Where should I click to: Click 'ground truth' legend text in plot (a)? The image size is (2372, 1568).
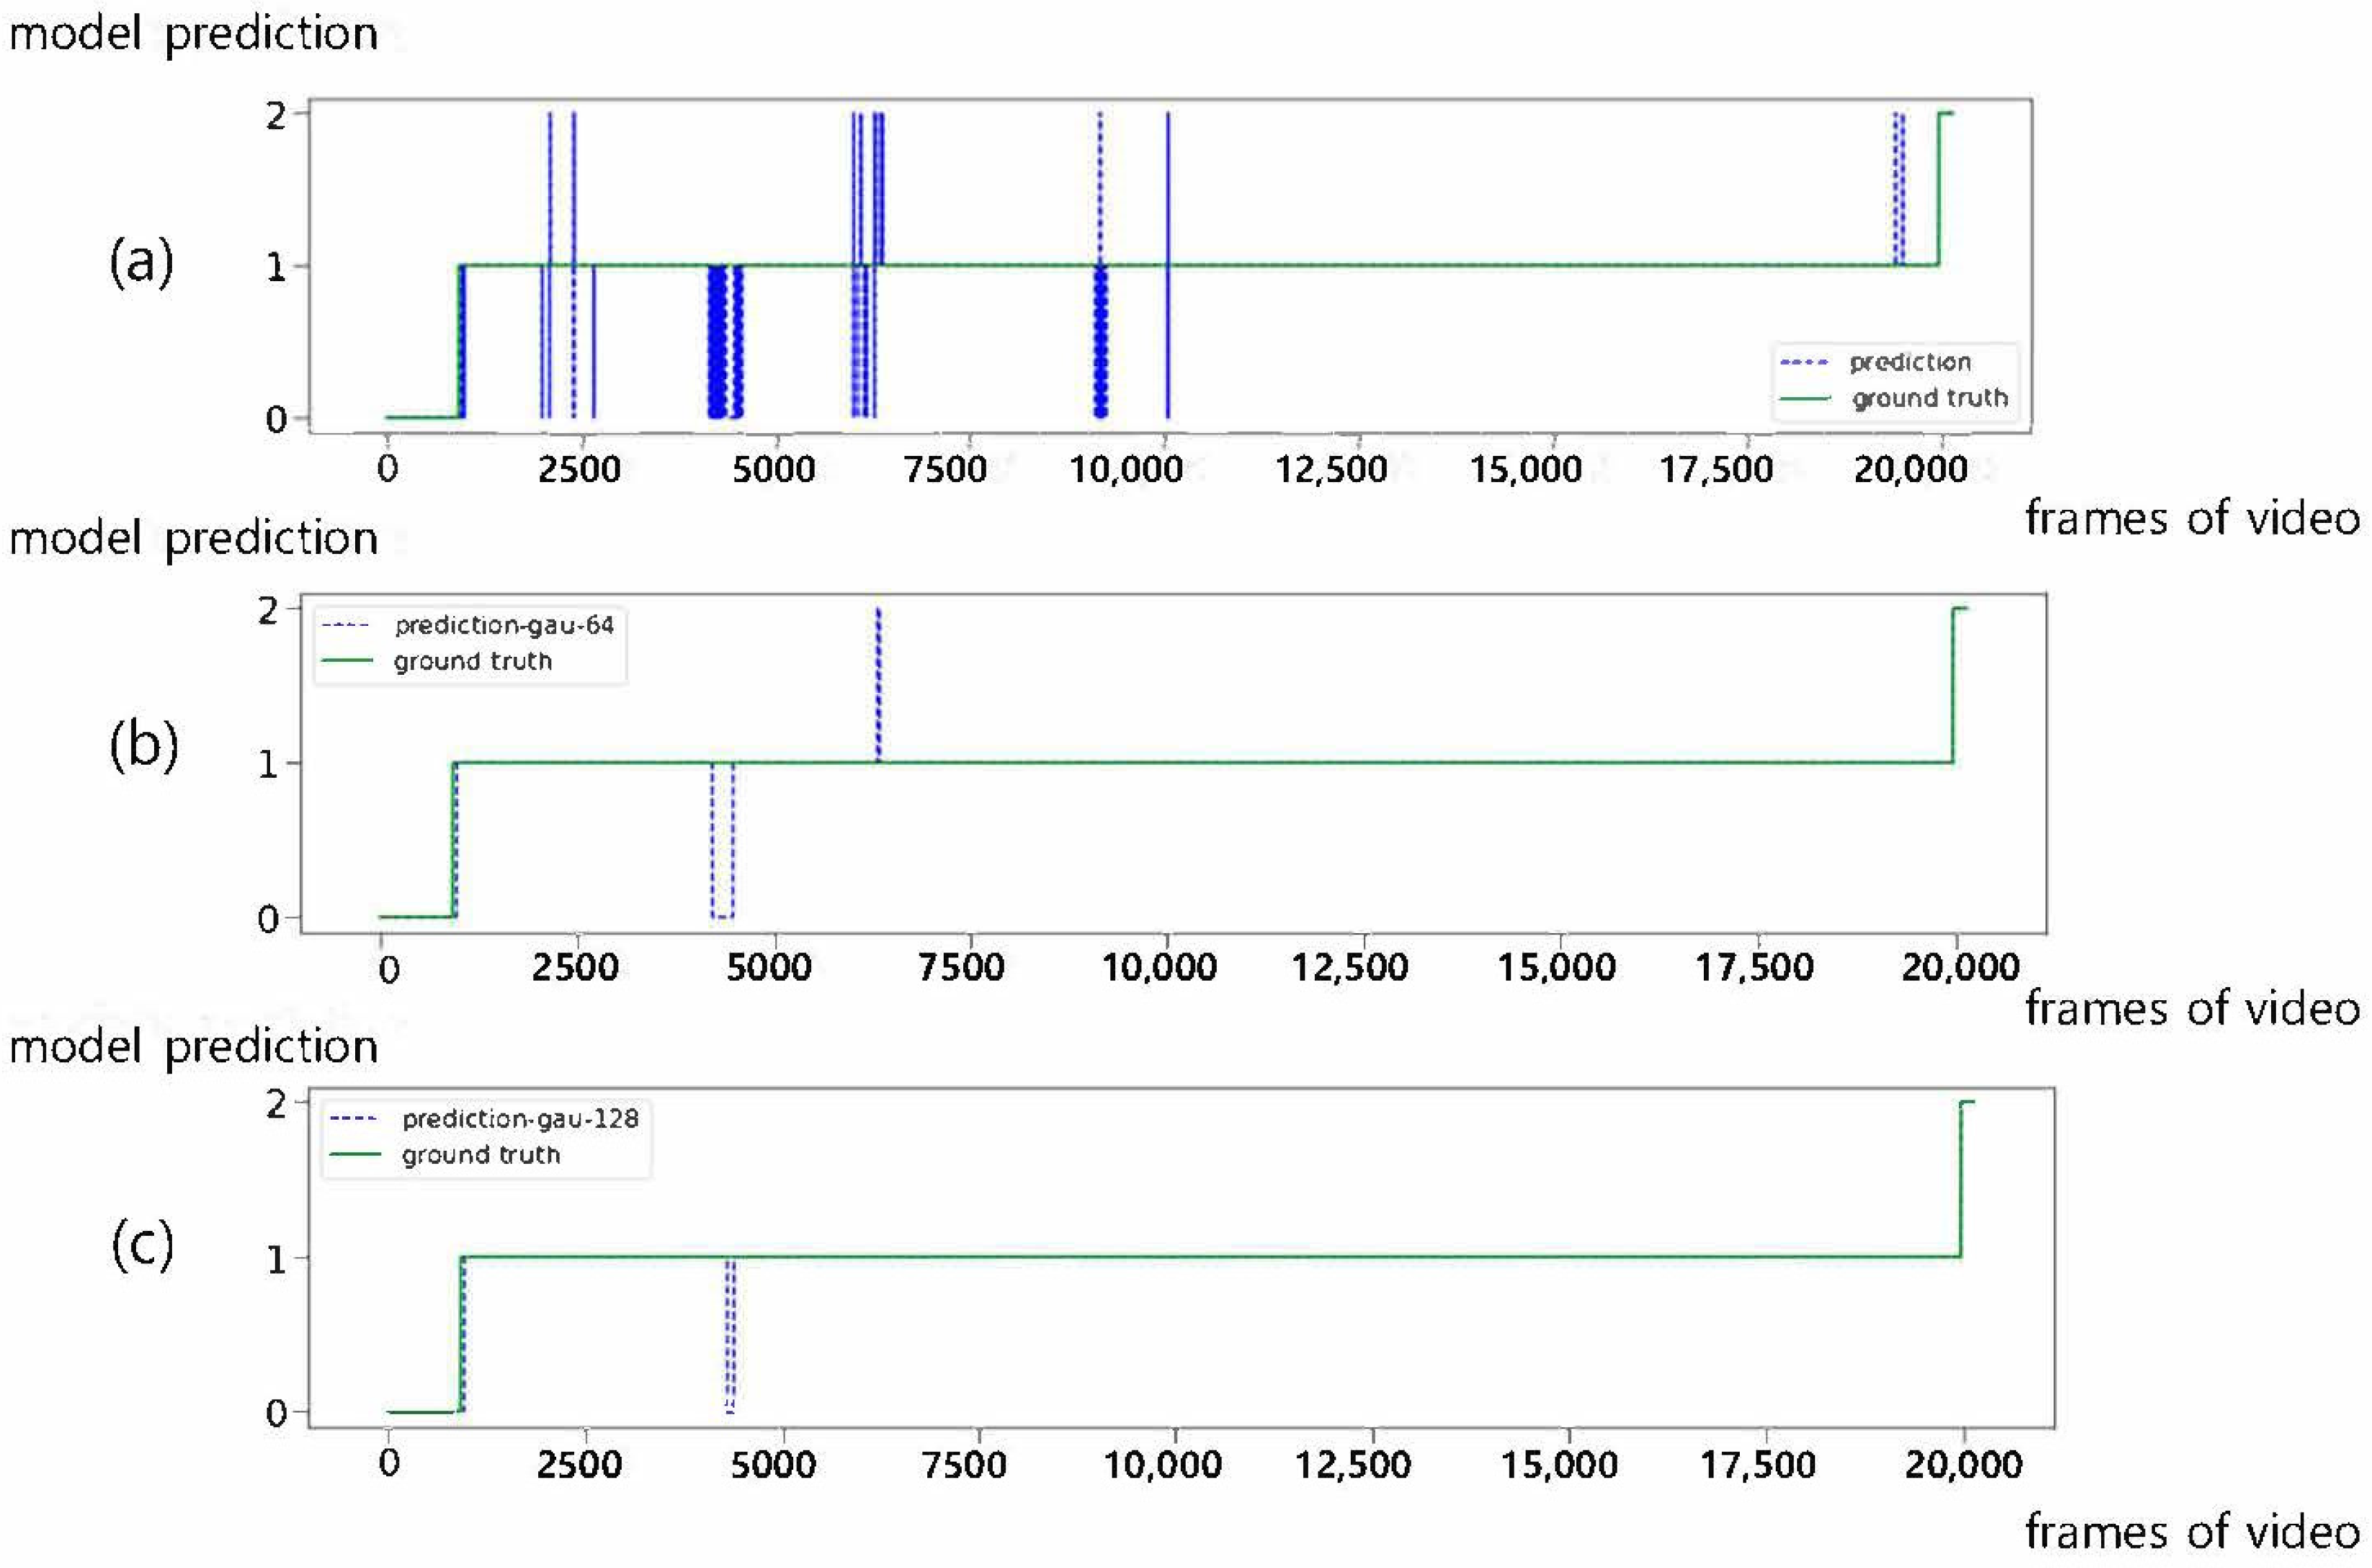point(1929,398)
